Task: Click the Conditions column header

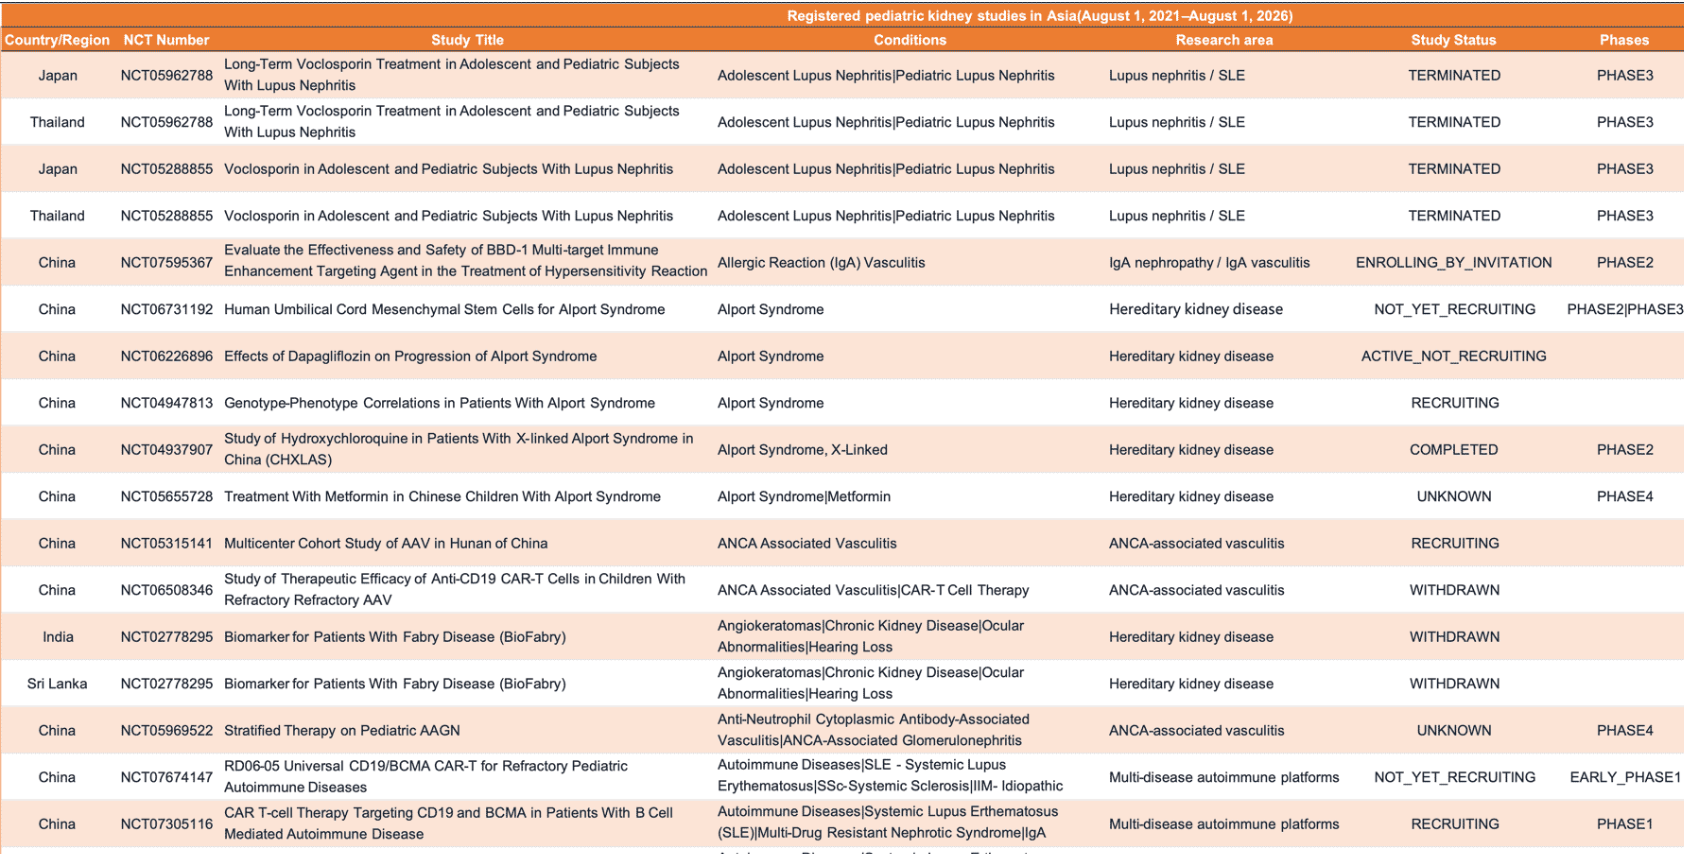Action: click(909, 40)
